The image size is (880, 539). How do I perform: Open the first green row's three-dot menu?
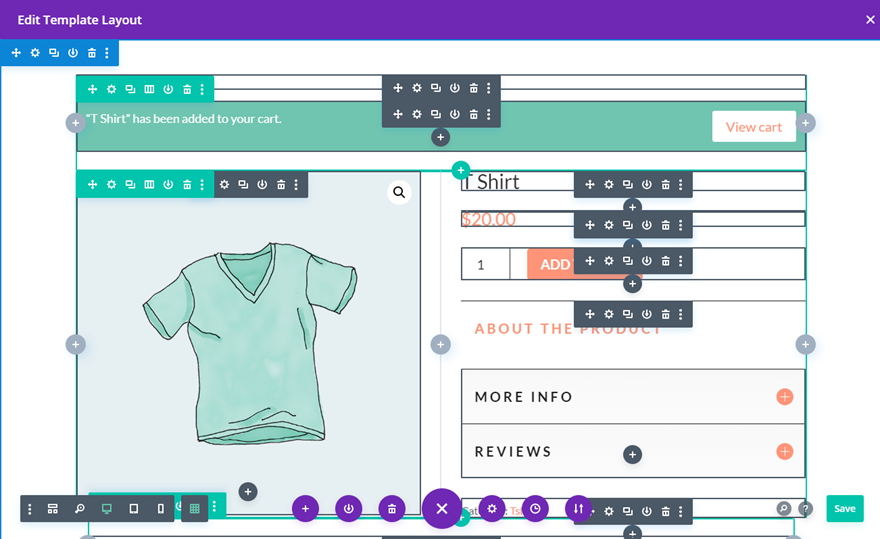pos(202,89)
